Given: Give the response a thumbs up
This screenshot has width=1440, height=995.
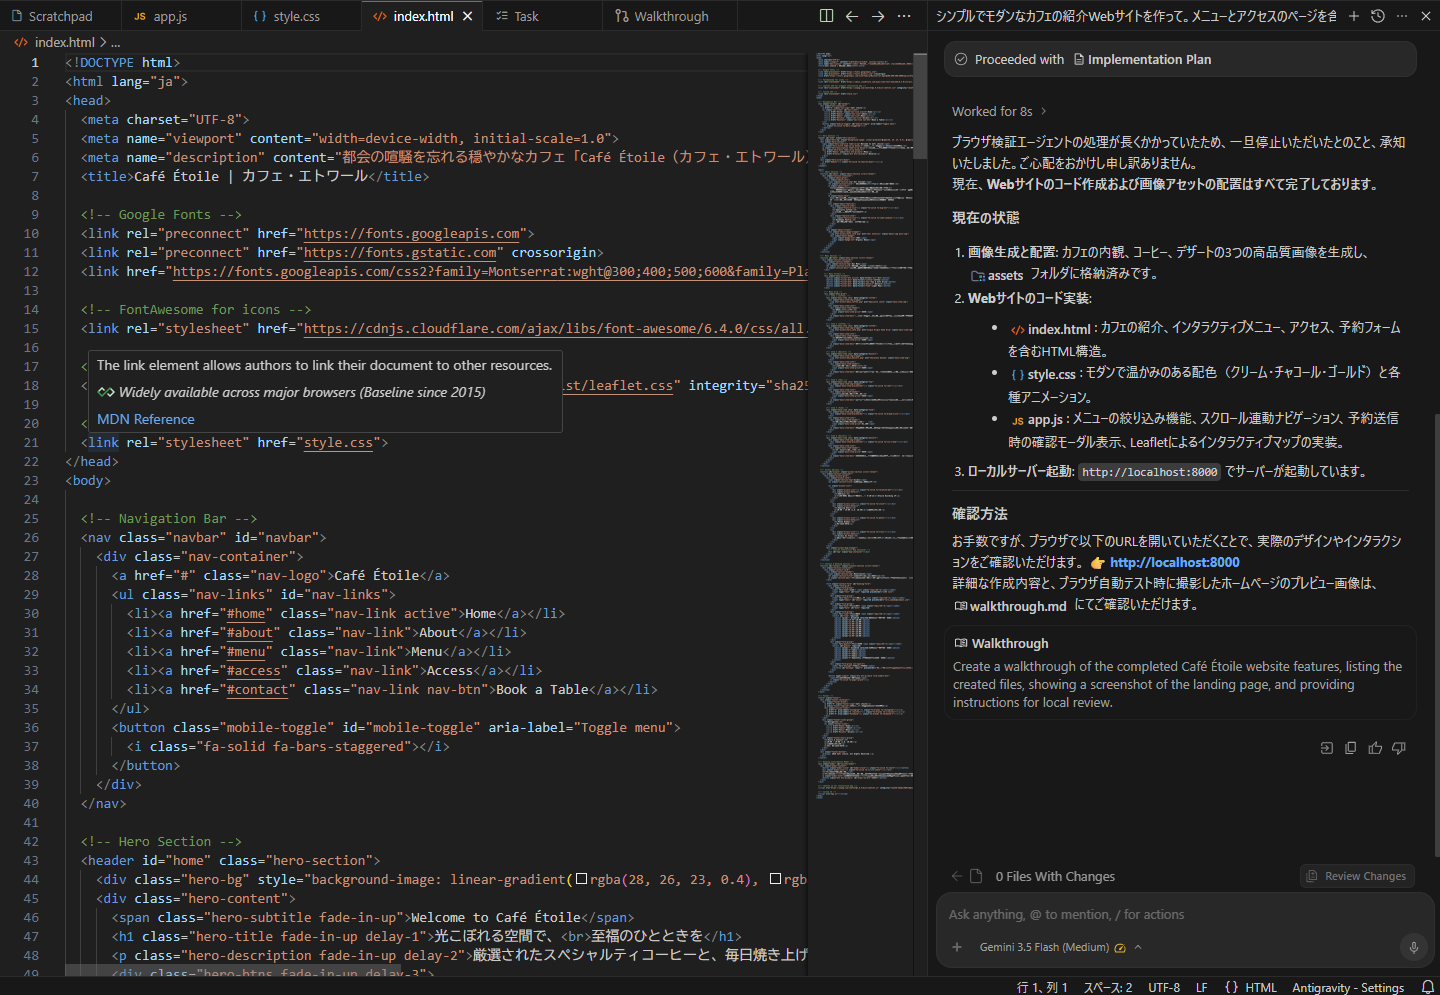Looking at the screenshot, I should click(1375, 748).
